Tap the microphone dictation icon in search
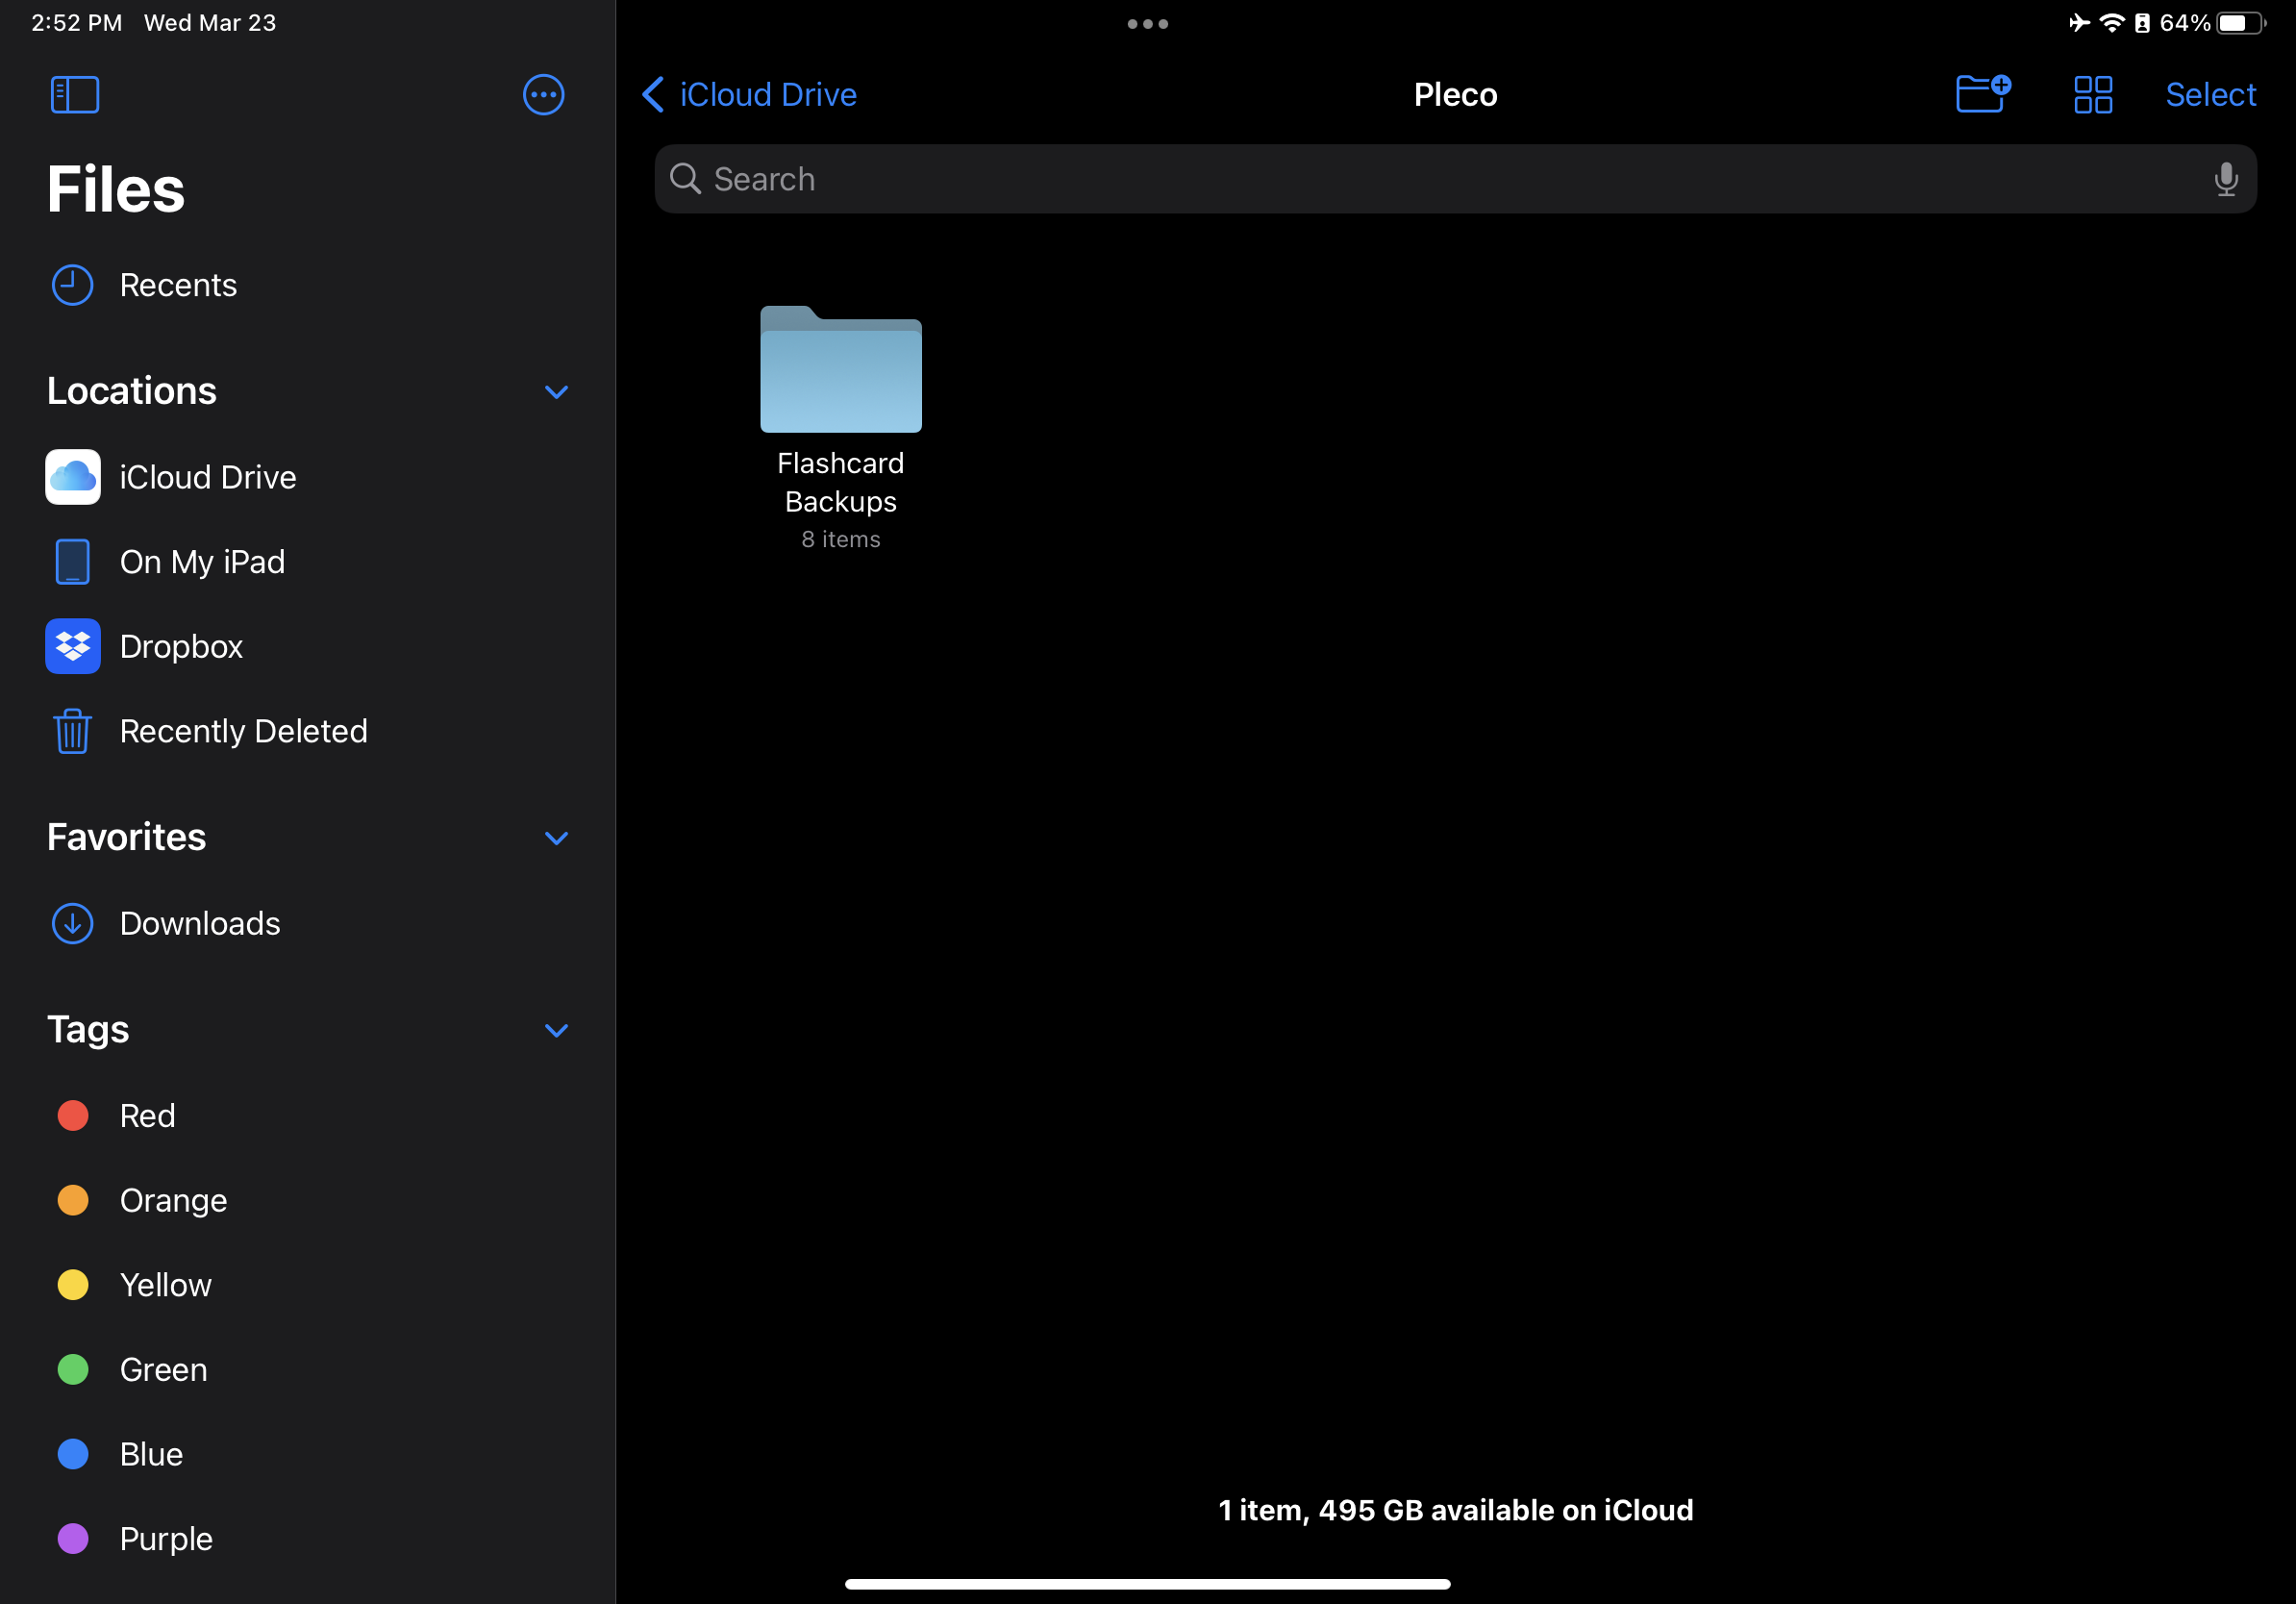Image resolution: width=2296 pixels, height=1604 pixels. click(x=2225, y=179)
